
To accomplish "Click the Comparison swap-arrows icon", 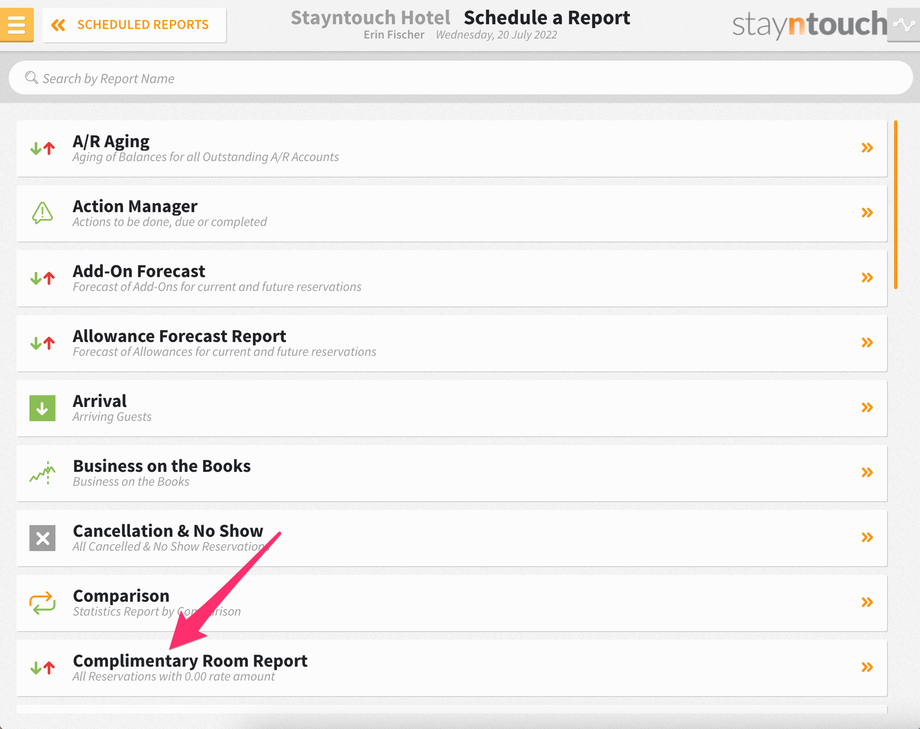I will (x=42, y=603).
